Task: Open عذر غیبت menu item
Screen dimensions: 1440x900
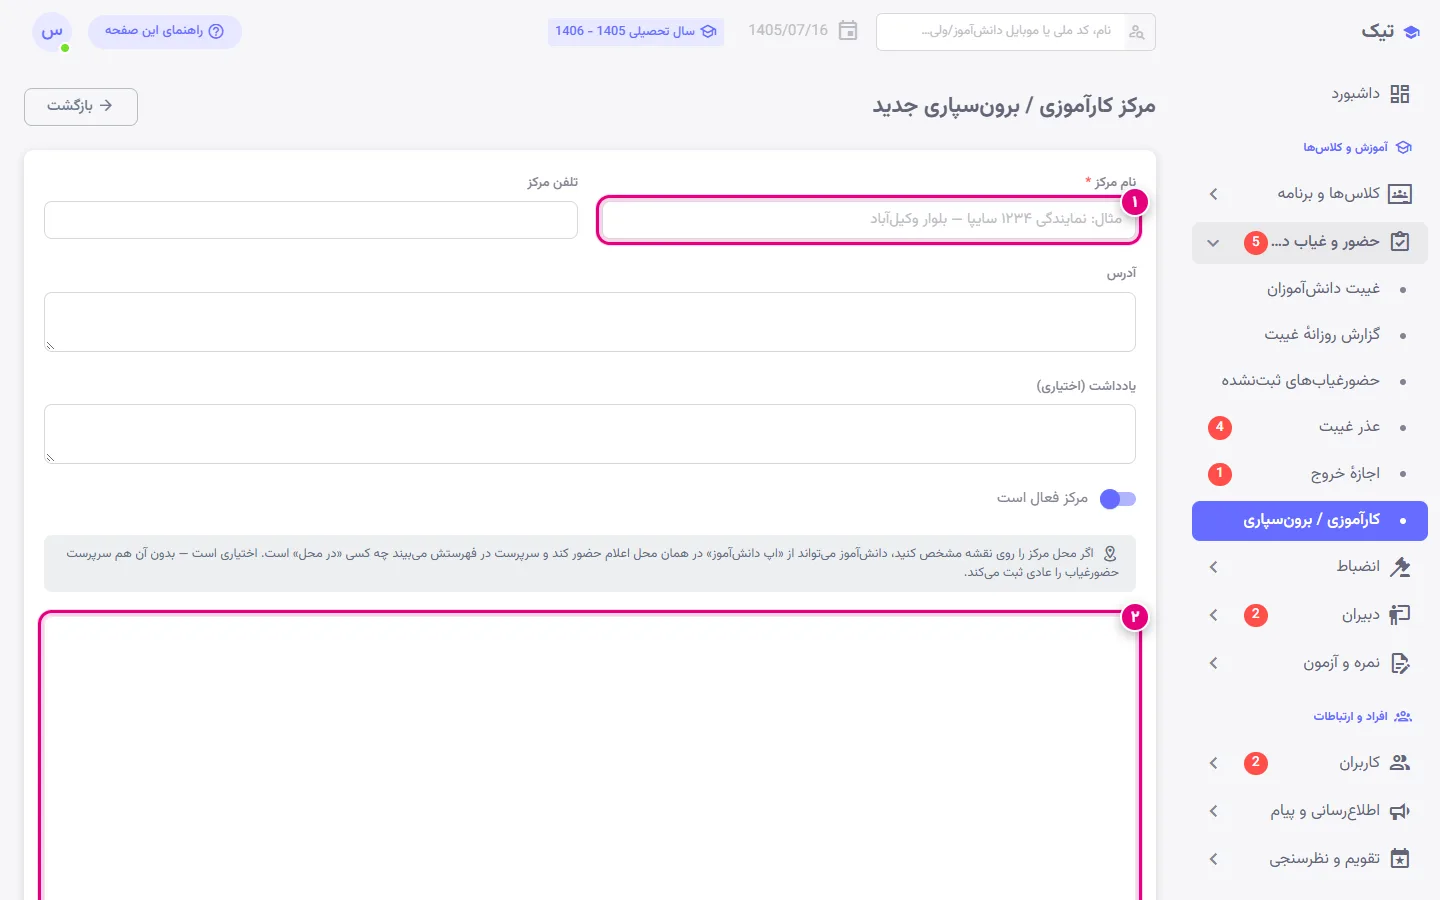Action: pos(1310,427)
